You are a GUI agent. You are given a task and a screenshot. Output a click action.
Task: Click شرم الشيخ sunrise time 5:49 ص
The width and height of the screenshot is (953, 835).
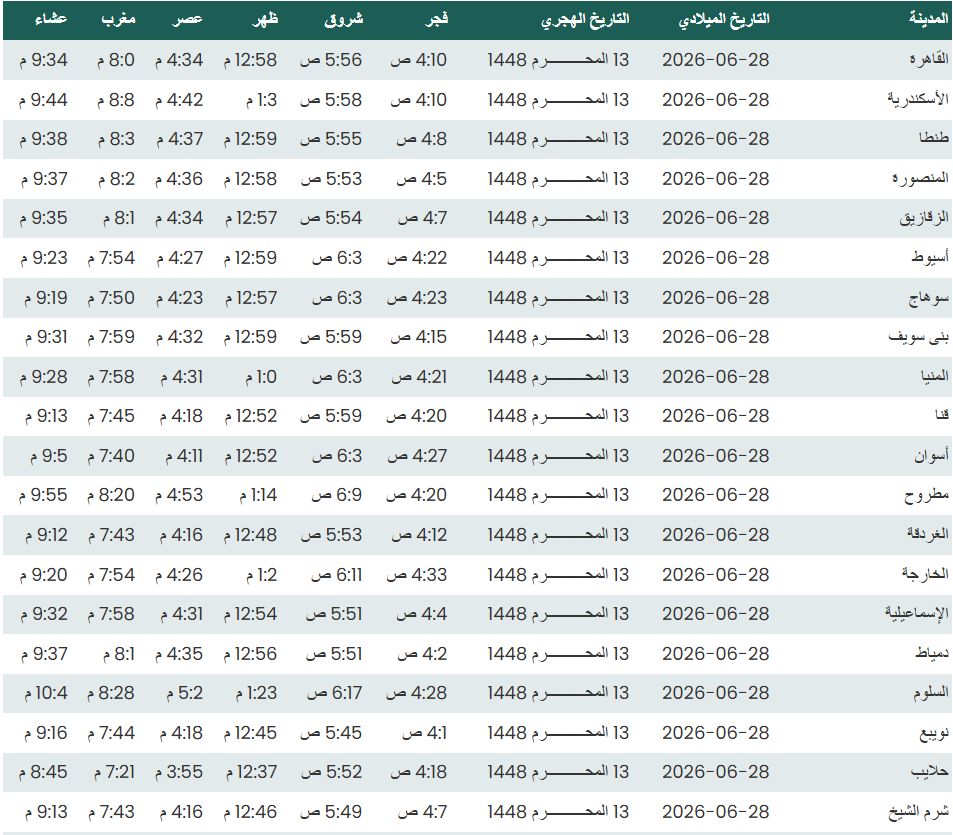pos(331,812)
